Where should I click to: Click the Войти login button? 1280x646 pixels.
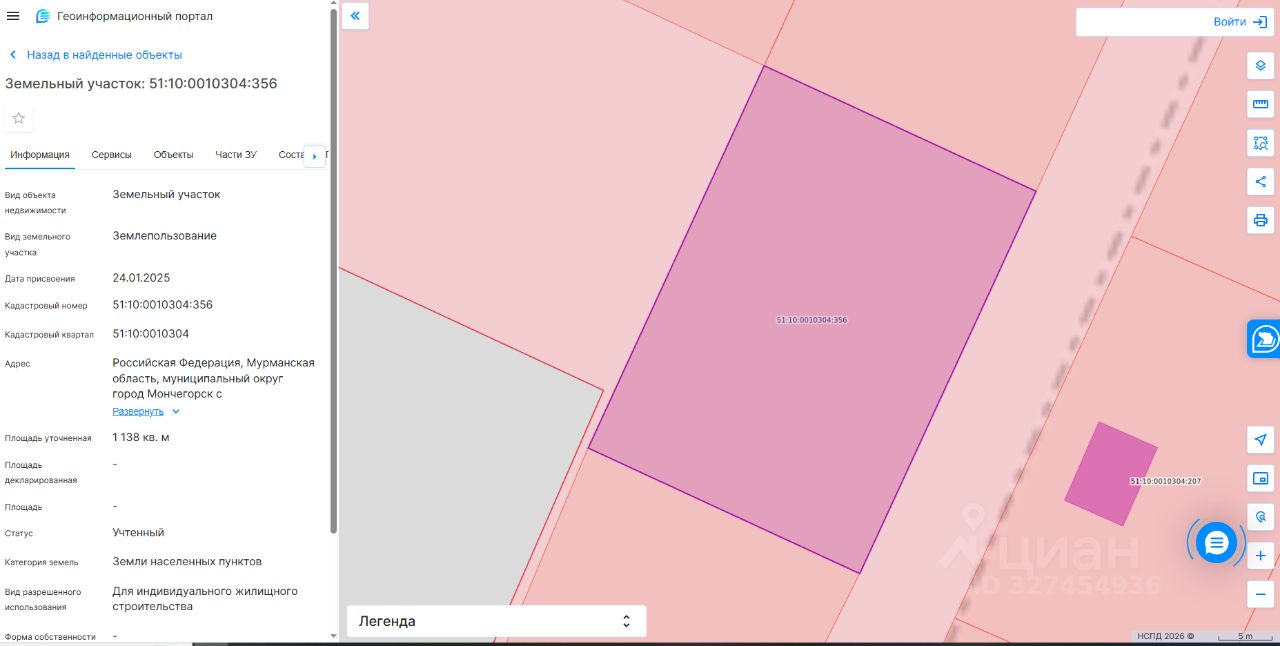[1240, 21]
